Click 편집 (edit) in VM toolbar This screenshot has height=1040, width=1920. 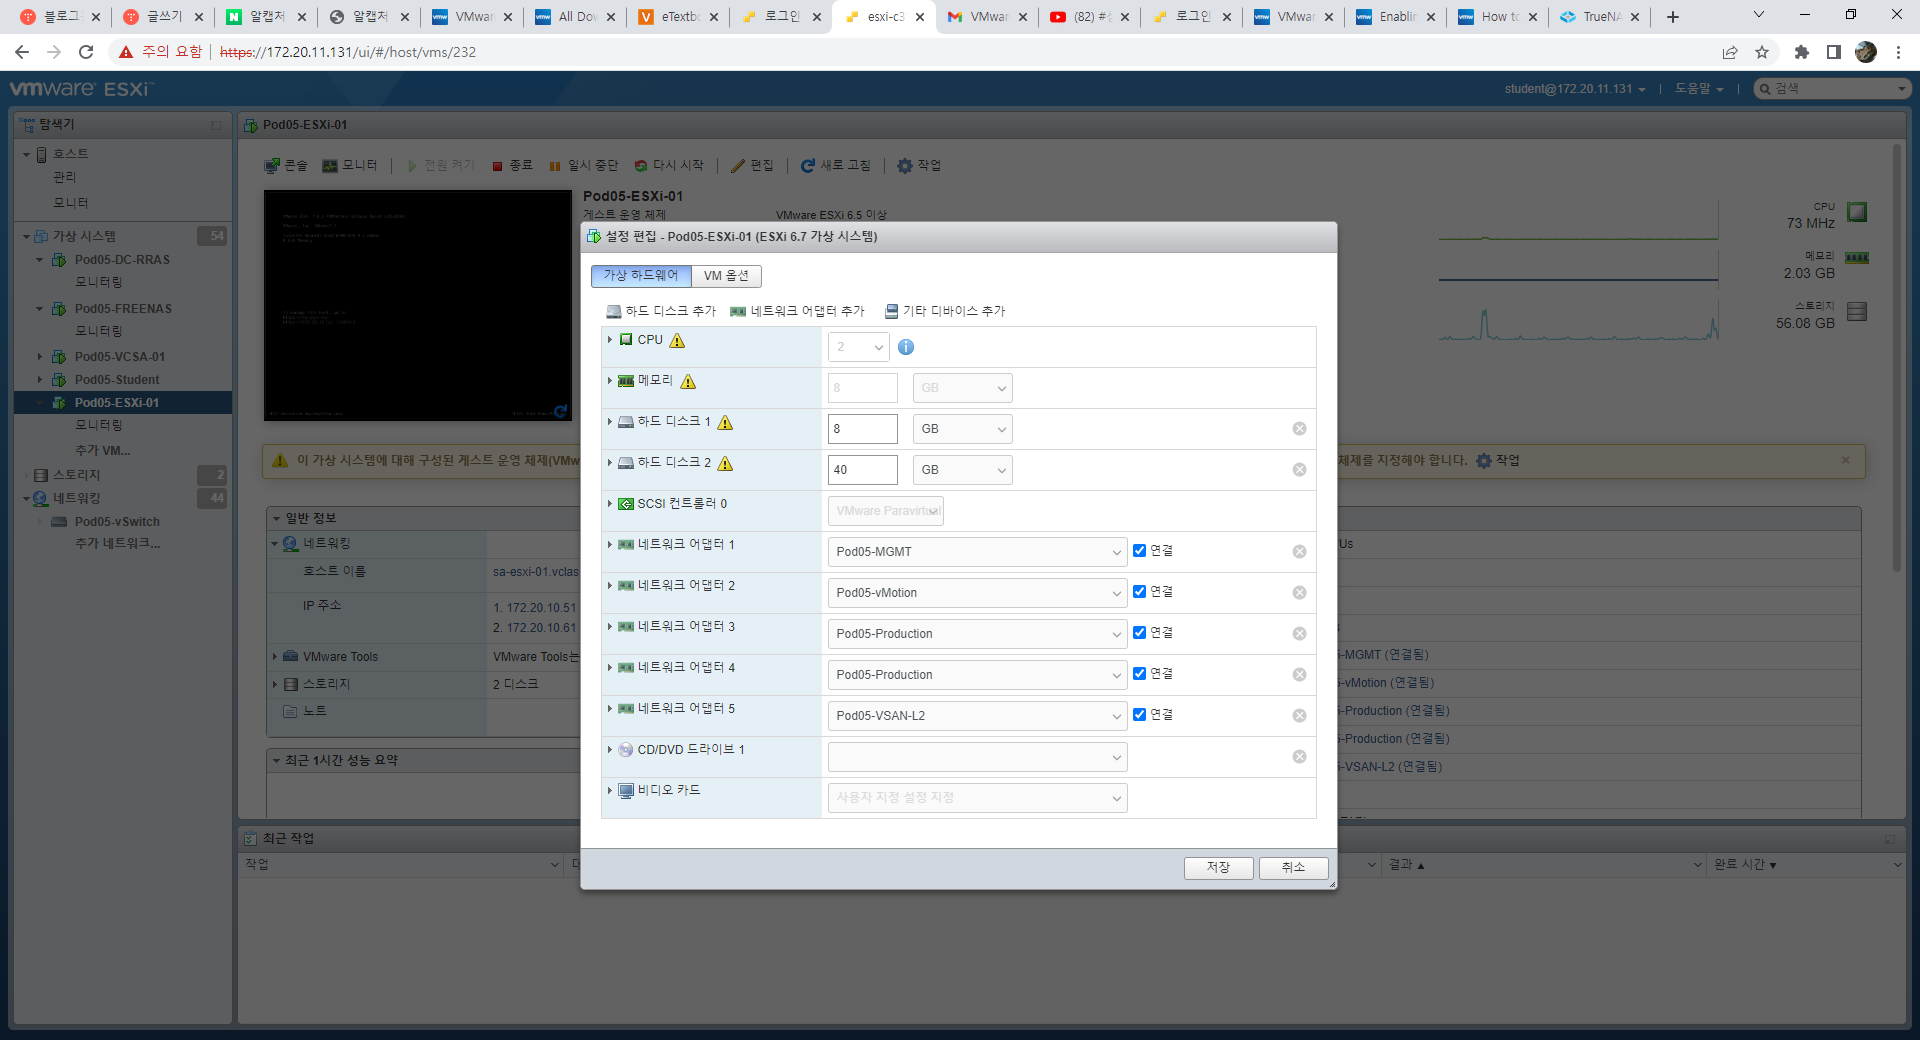coord(752,166)
